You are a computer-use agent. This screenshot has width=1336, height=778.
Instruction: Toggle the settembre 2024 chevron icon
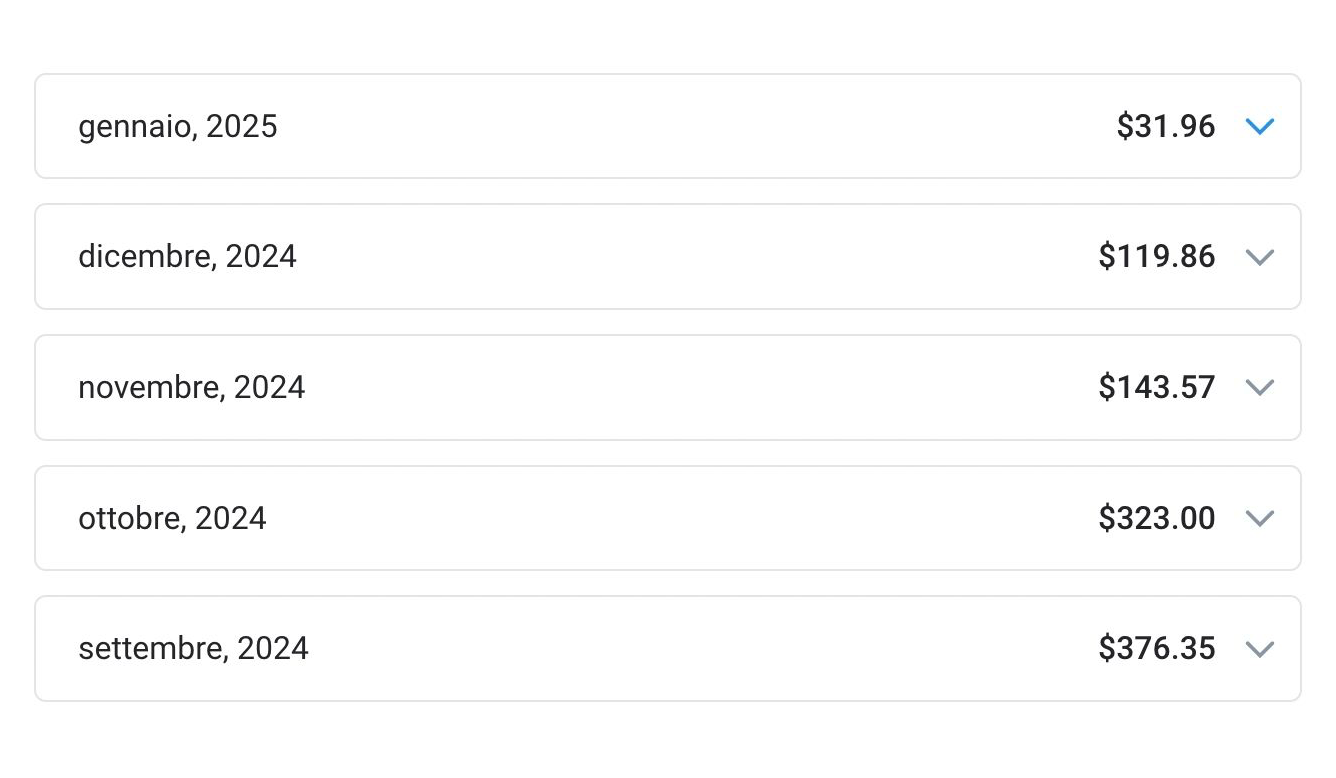click(x=1260, y=649)
